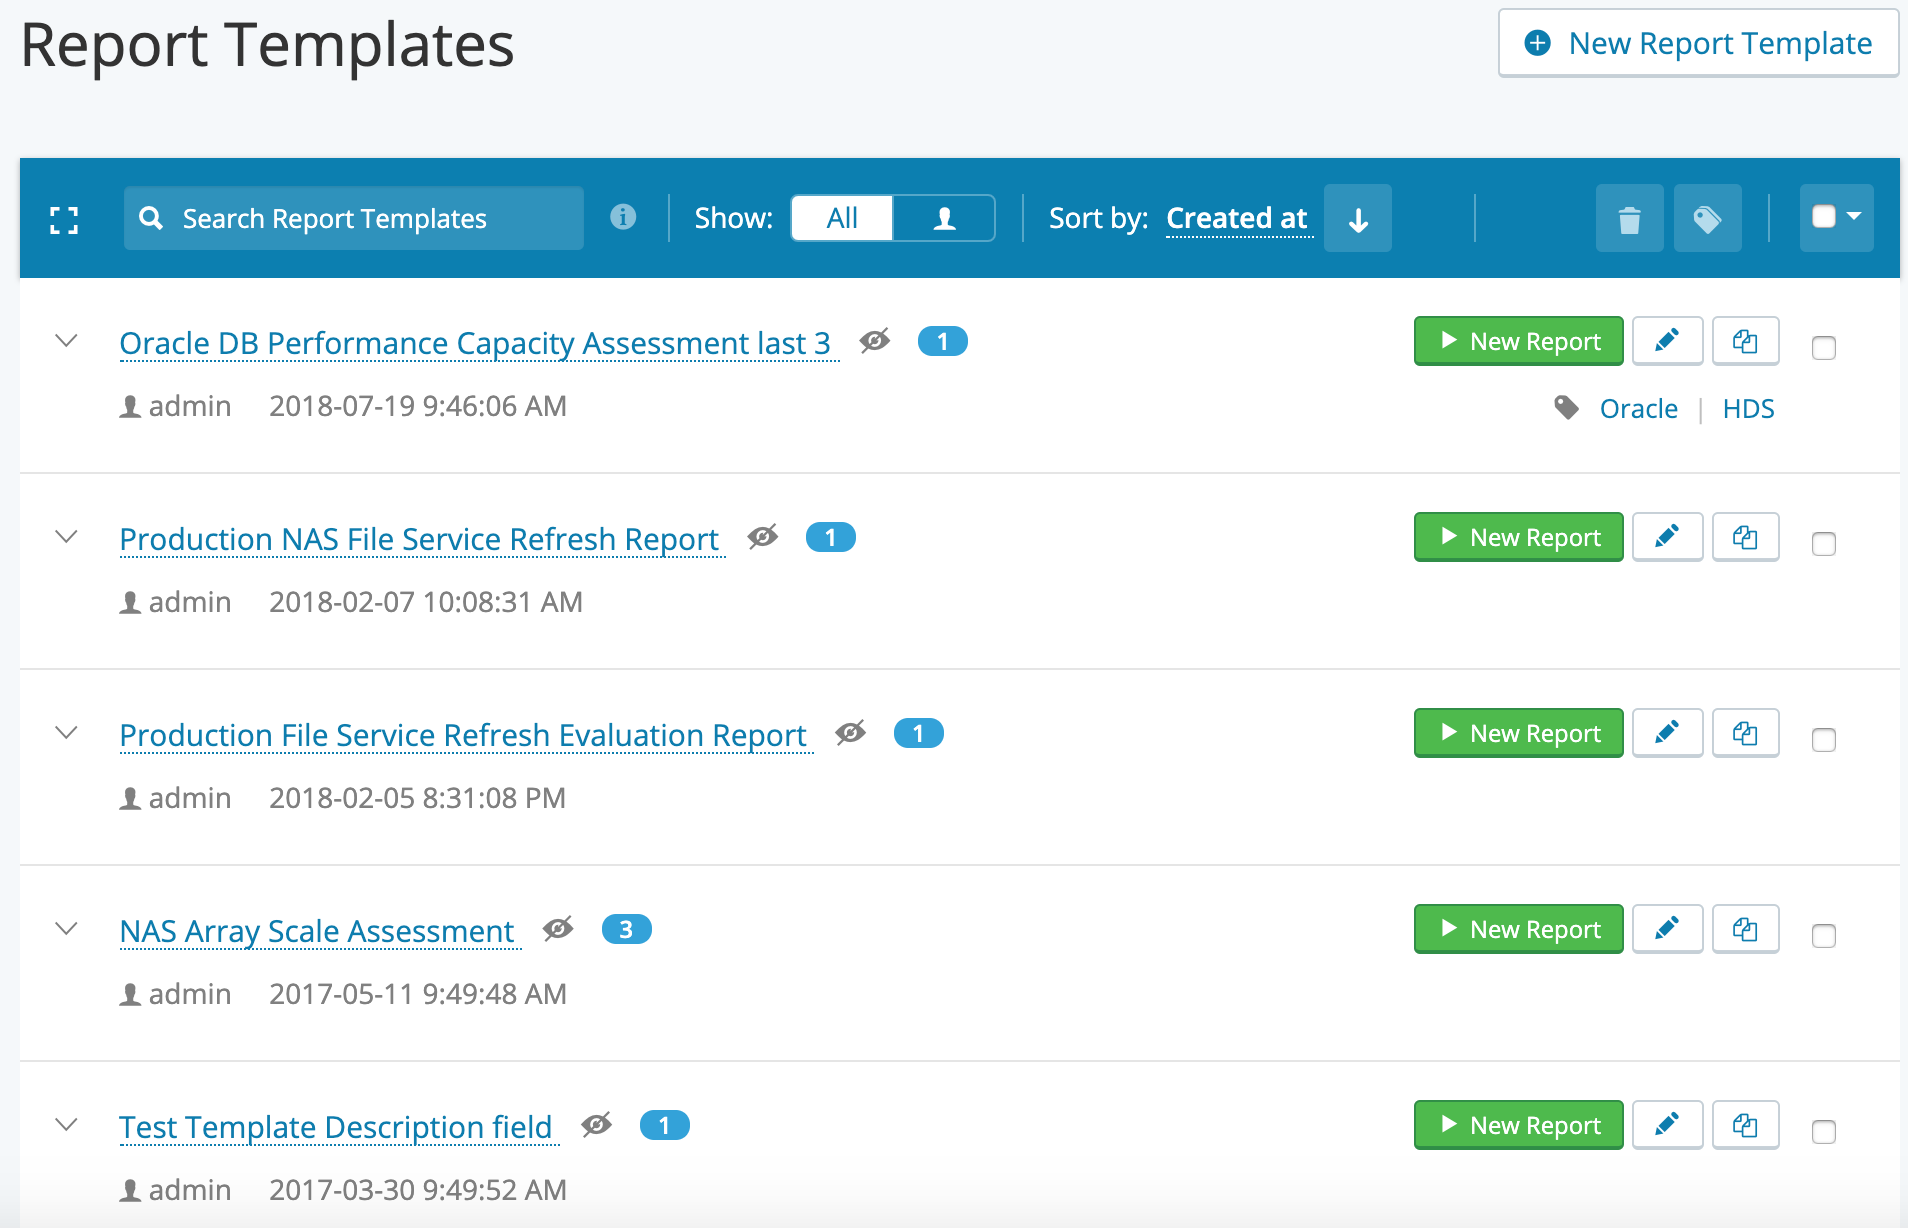Edit Test Template Description field template
Screen dimensions: 1908x1228
1667,1125
